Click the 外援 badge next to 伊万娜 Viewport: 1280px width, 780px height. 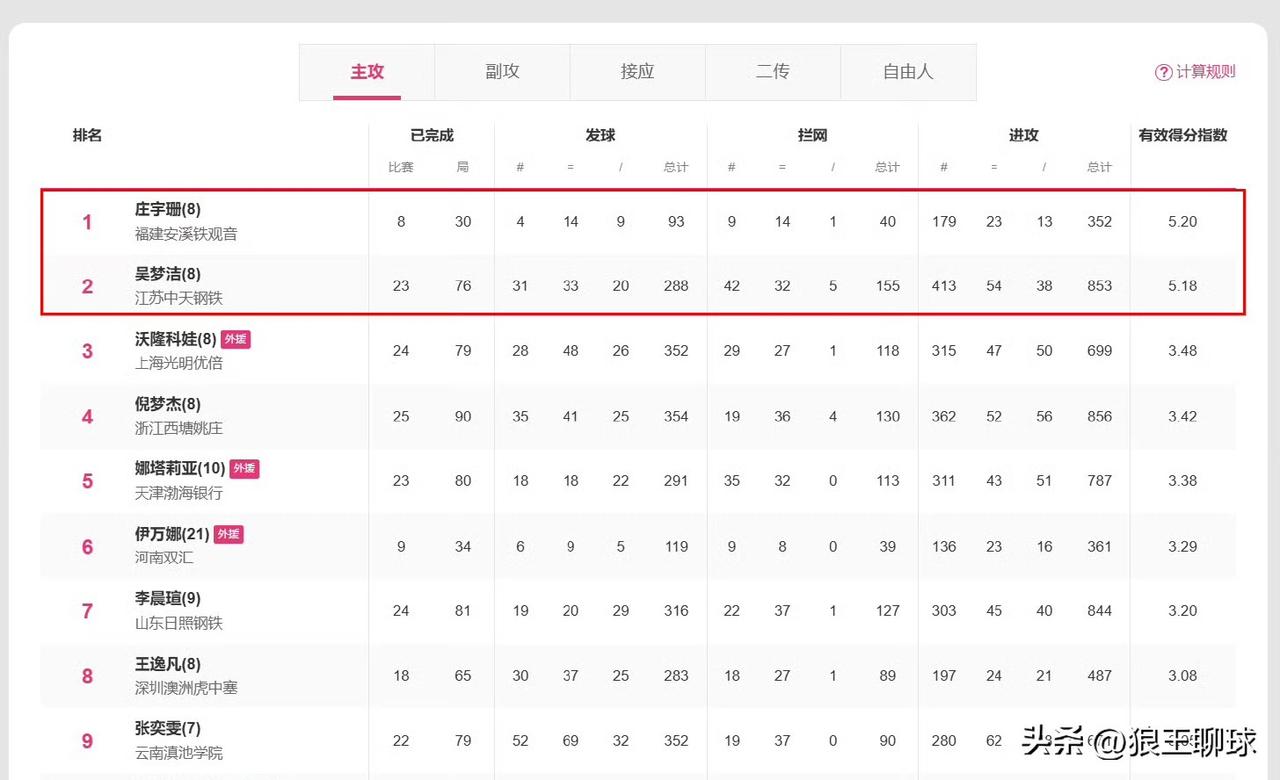tap(229, 534)
